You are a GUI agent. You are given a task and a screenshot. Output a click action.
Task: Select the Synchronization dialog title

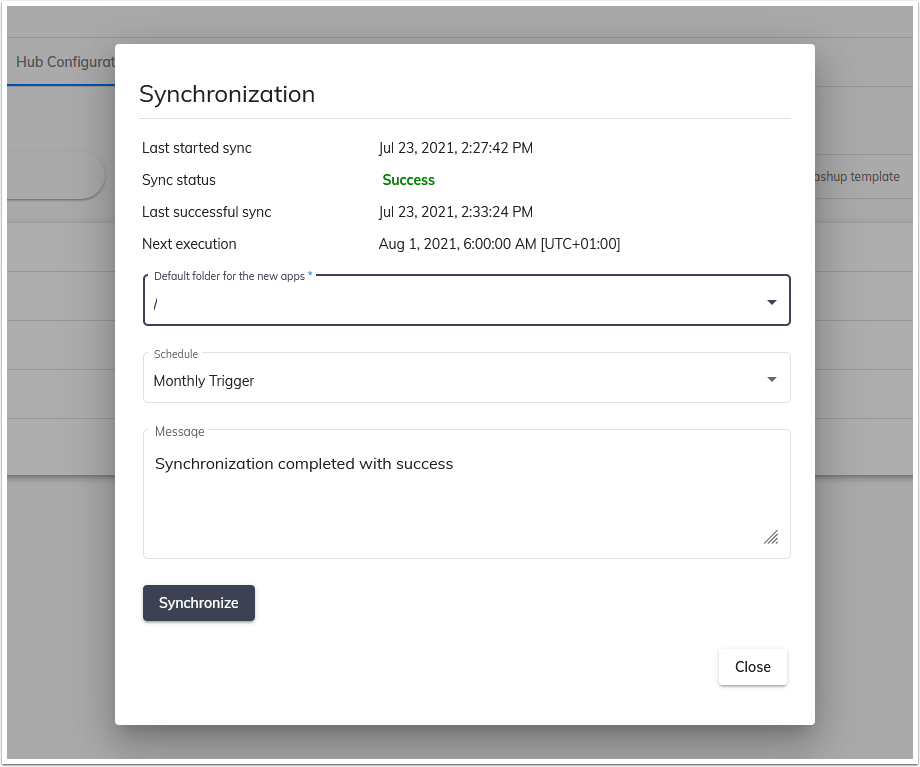coord(227,94)
